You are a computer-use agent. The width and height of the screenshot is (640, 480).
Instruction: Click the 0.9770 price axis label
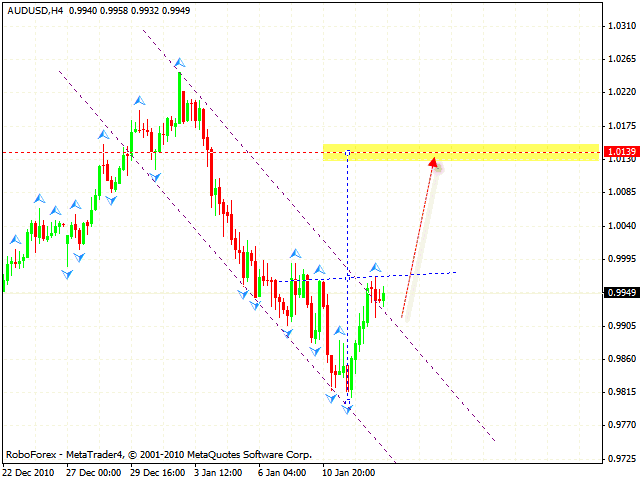[x=622, y=425]
